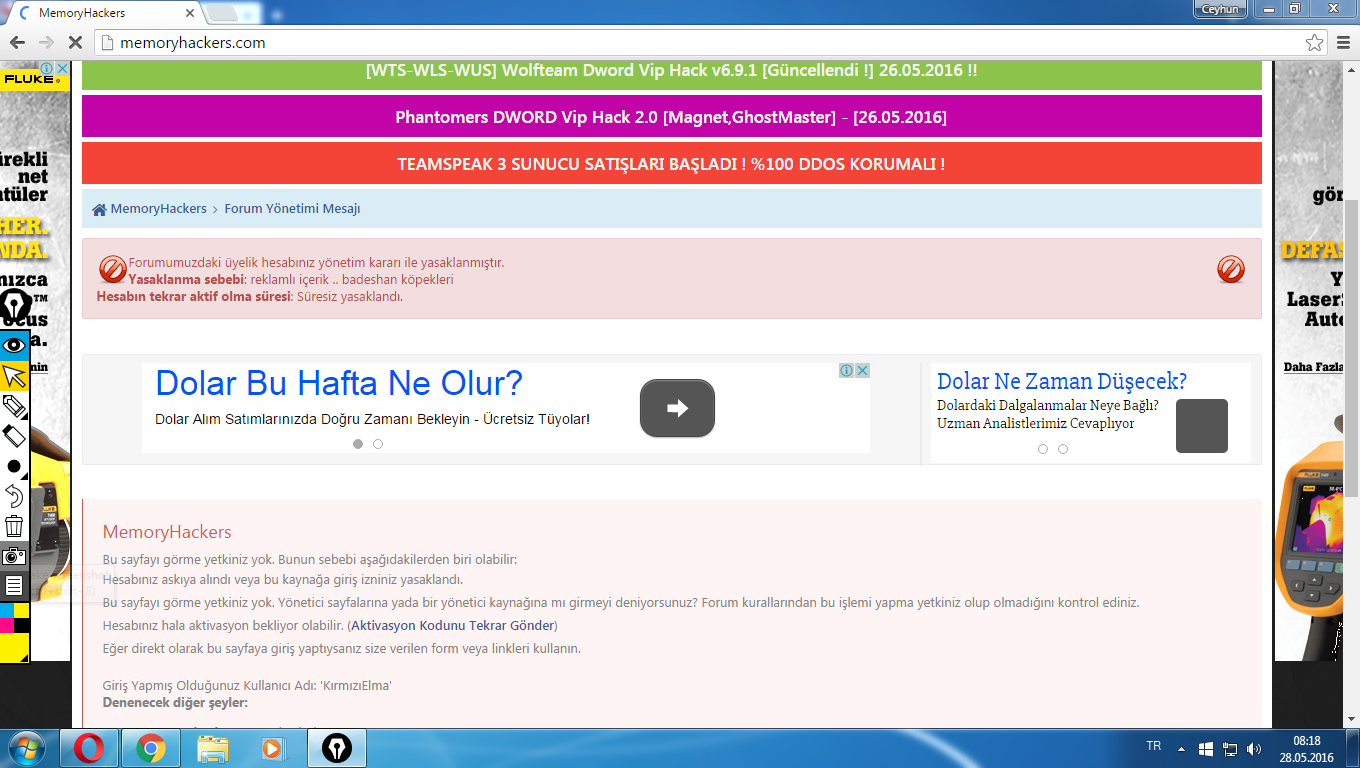Click the volume speaker icon in tray

coord(1255,748)
